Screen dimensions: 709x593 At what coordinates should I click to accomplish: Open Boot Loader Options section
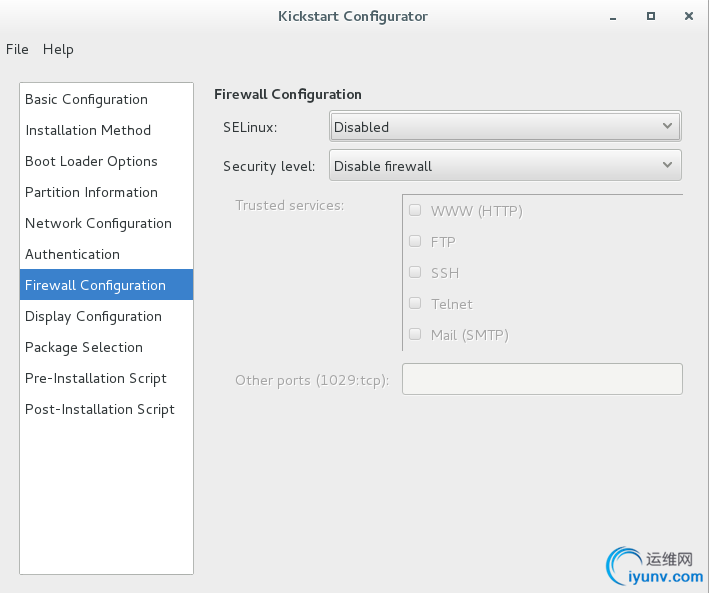point(91,161)
